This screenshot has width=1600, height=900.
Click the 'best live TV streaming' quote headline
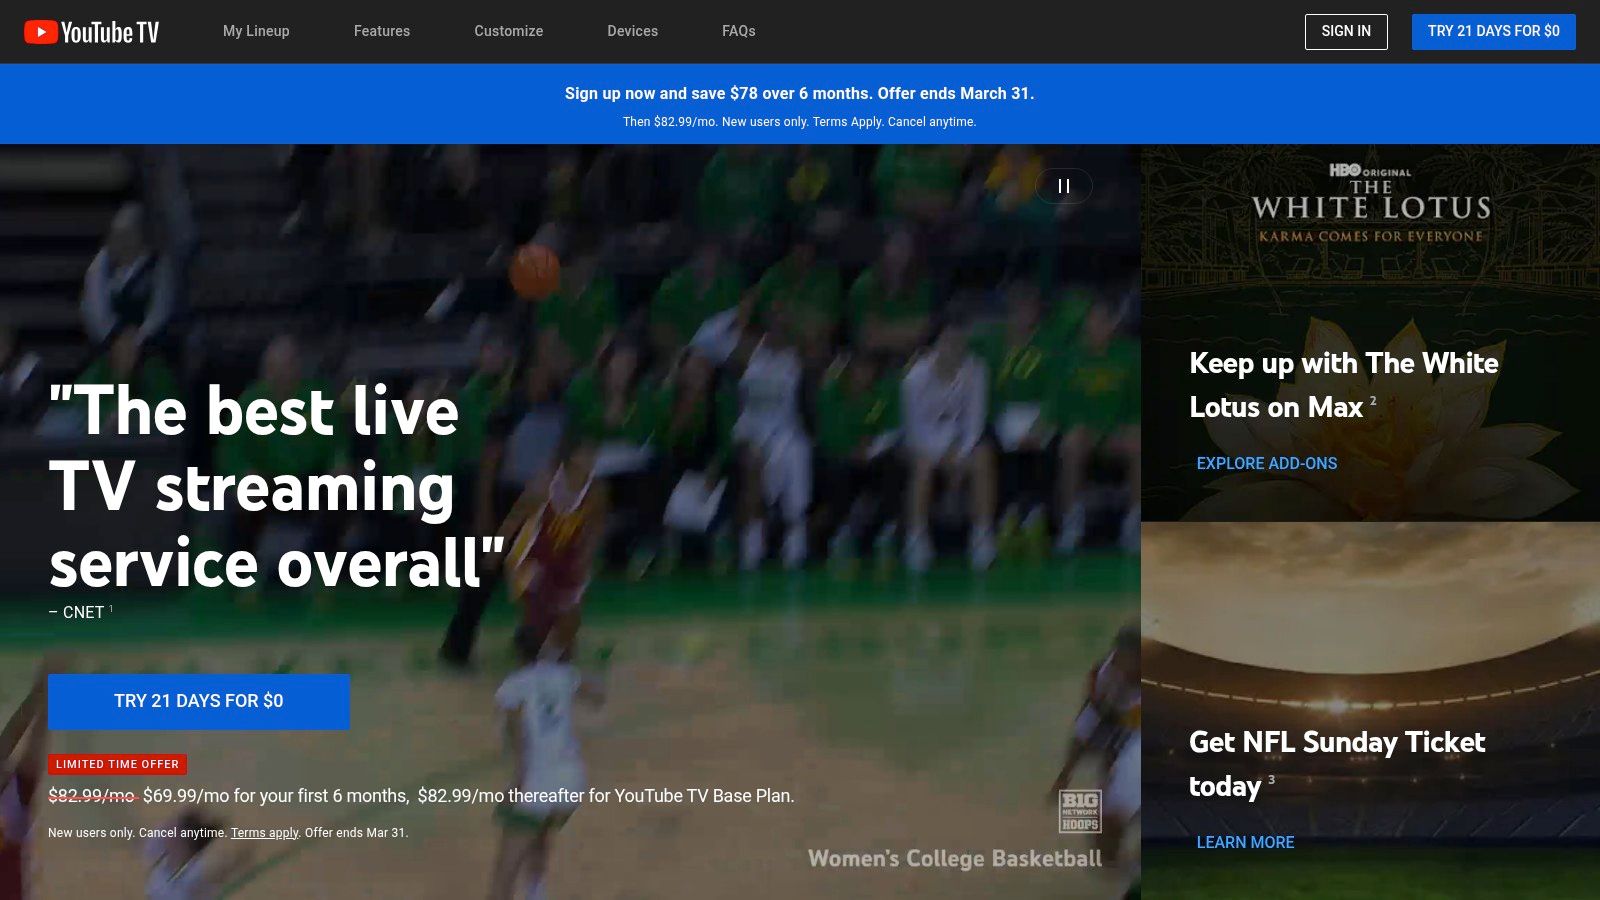tap(277, 487)
